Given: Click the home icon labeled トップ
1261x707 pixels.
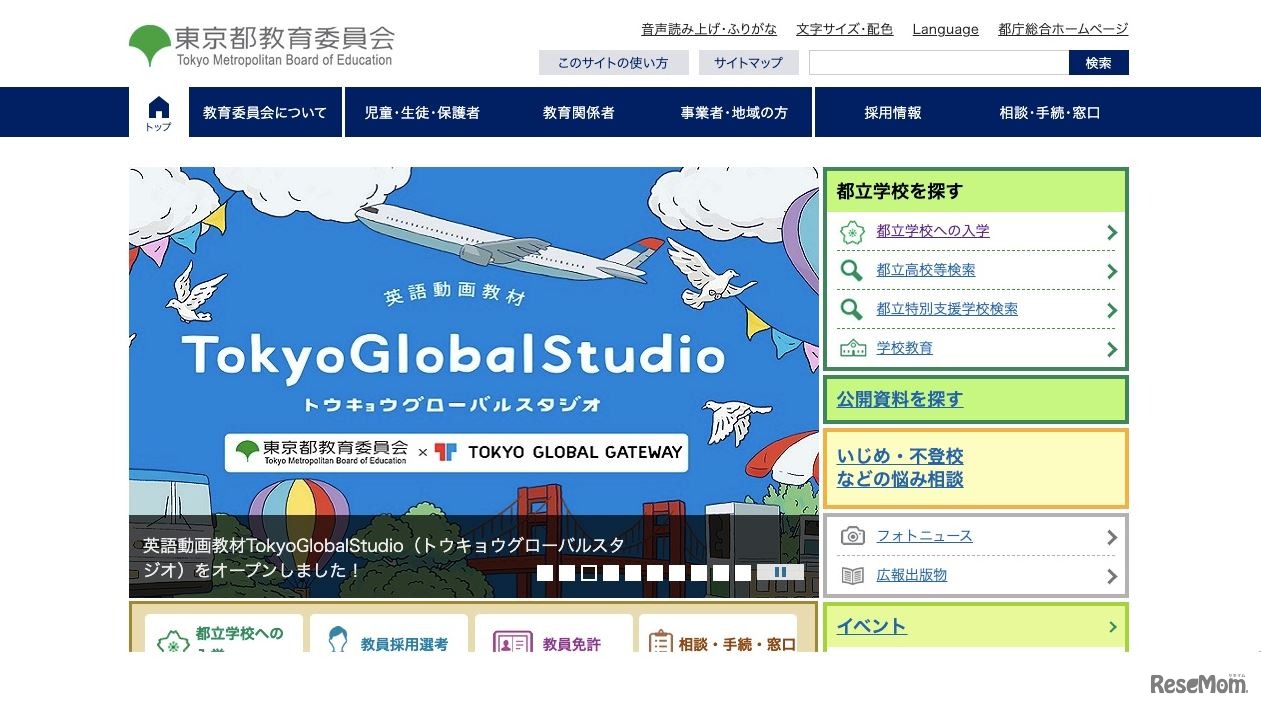Looking at the screenshot, I should [157, 111].
